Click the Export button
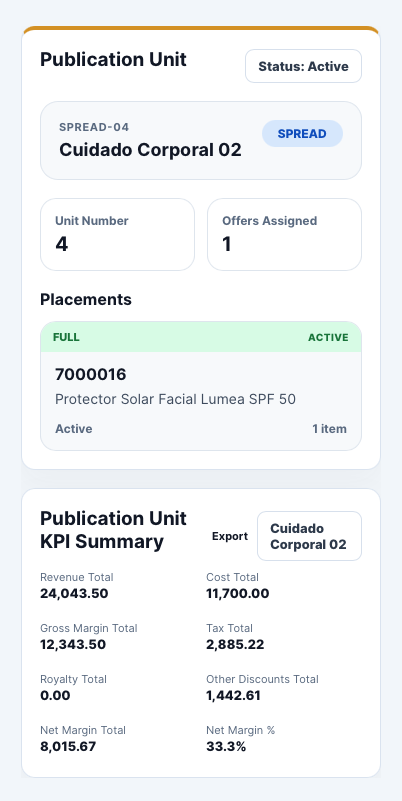Viewport: 402px width, 801px height. pyautogui.click(x=230, y=536)
